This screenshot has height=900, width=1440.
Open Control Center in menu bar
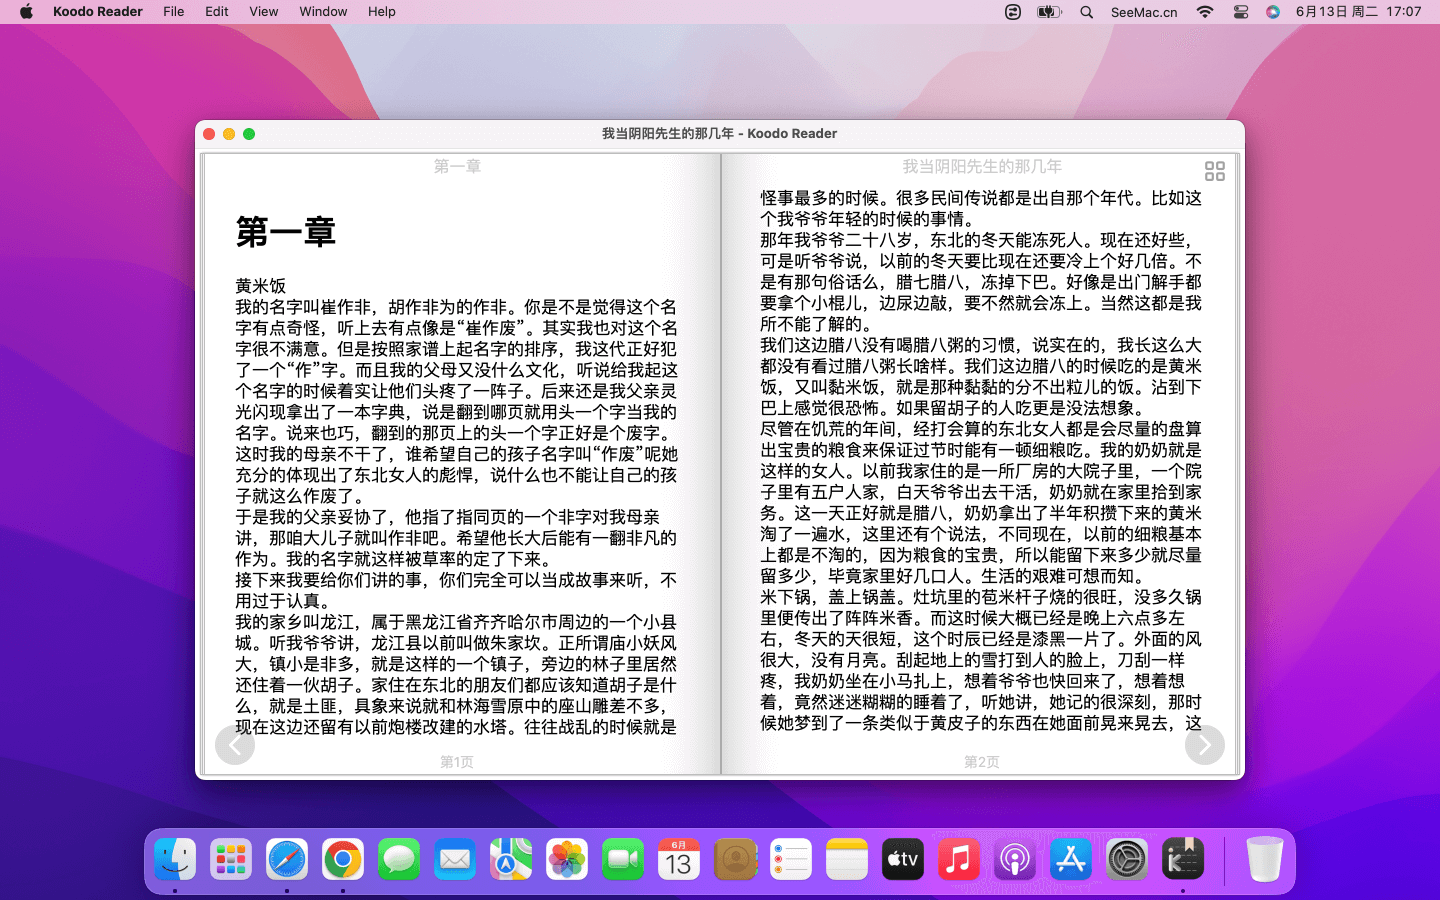1240,12
